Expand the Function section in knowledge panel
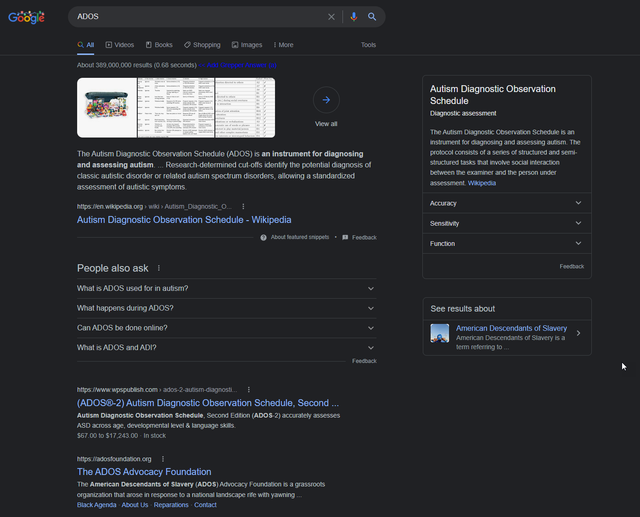Viewport: 640px width, 517px height. 507,244
